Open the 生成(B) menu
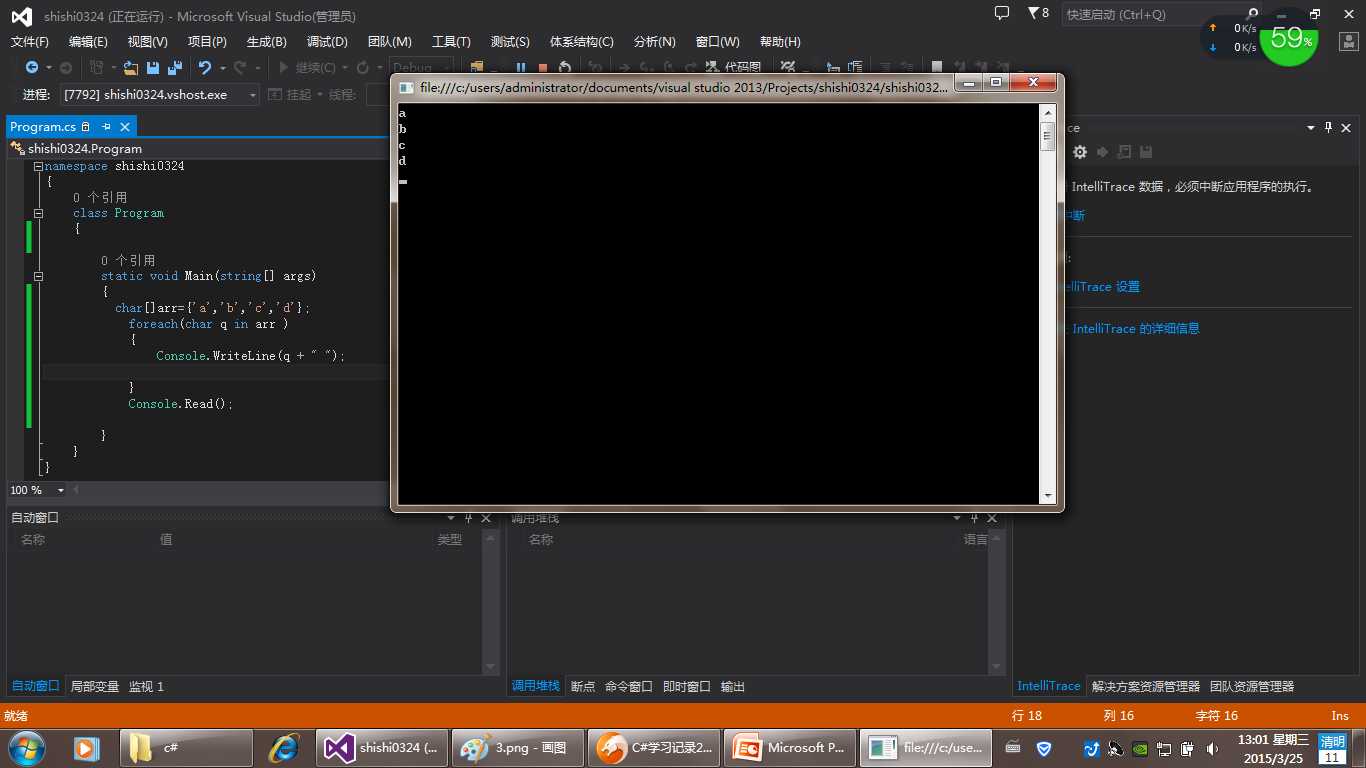 (x=266, y=41)
